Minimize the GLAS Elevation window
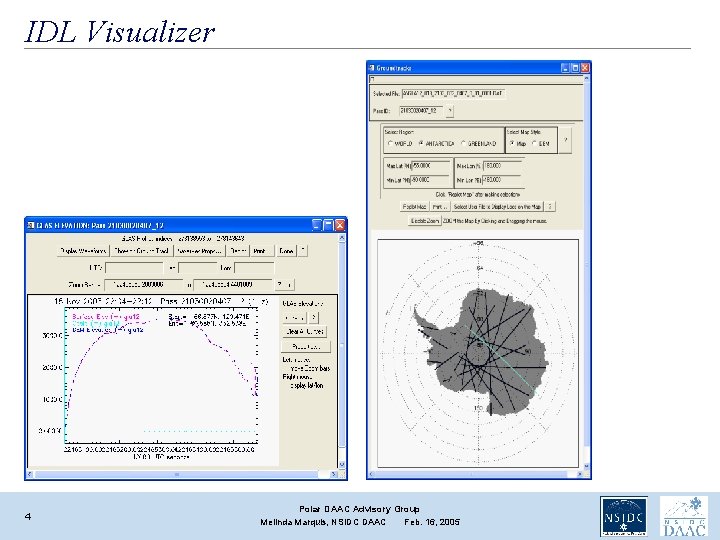Screen dimensions: 720x540 [x=317, y=225]
